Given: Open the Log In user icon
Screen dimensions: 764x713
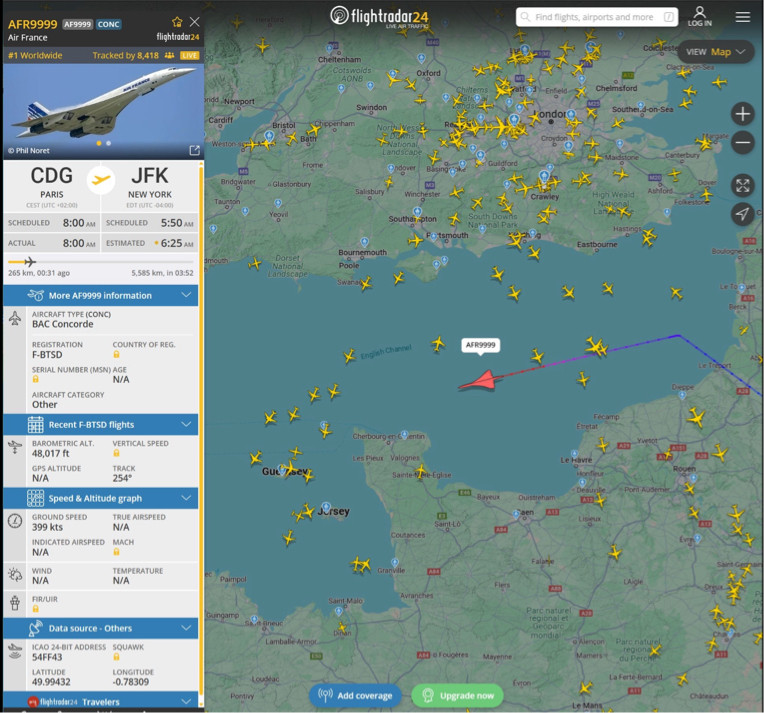Looking at the screenshot, I should click(x=700, y=16).
